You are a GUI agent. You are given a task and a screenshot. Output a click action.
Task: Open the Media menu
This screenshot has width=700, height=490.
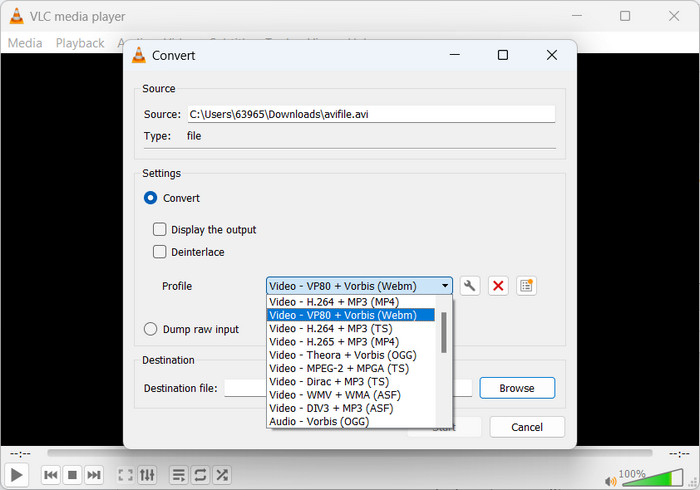pyautogui.click(x=25, y=43)
